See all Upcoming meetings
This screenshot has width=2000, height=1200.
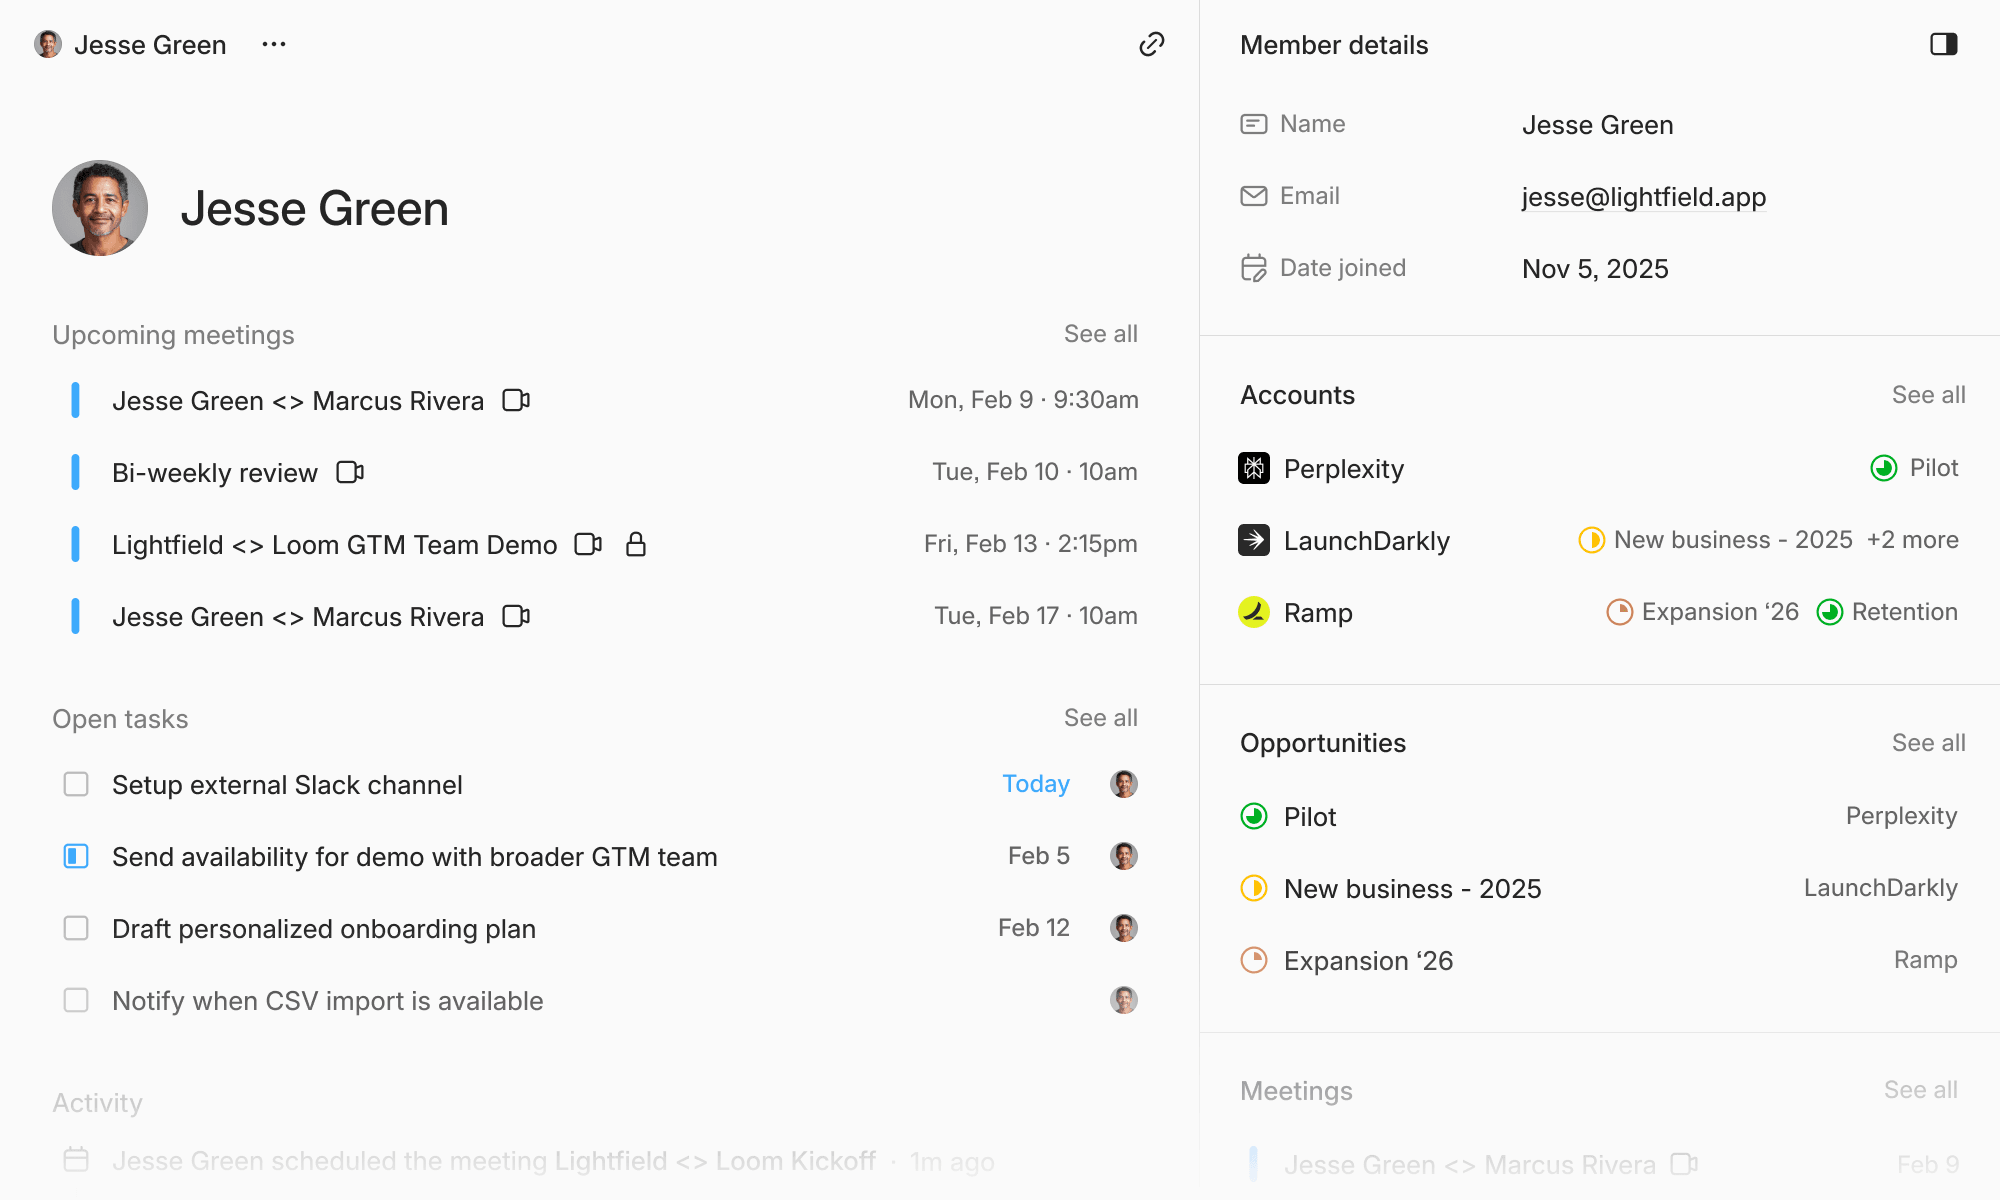1100,334
